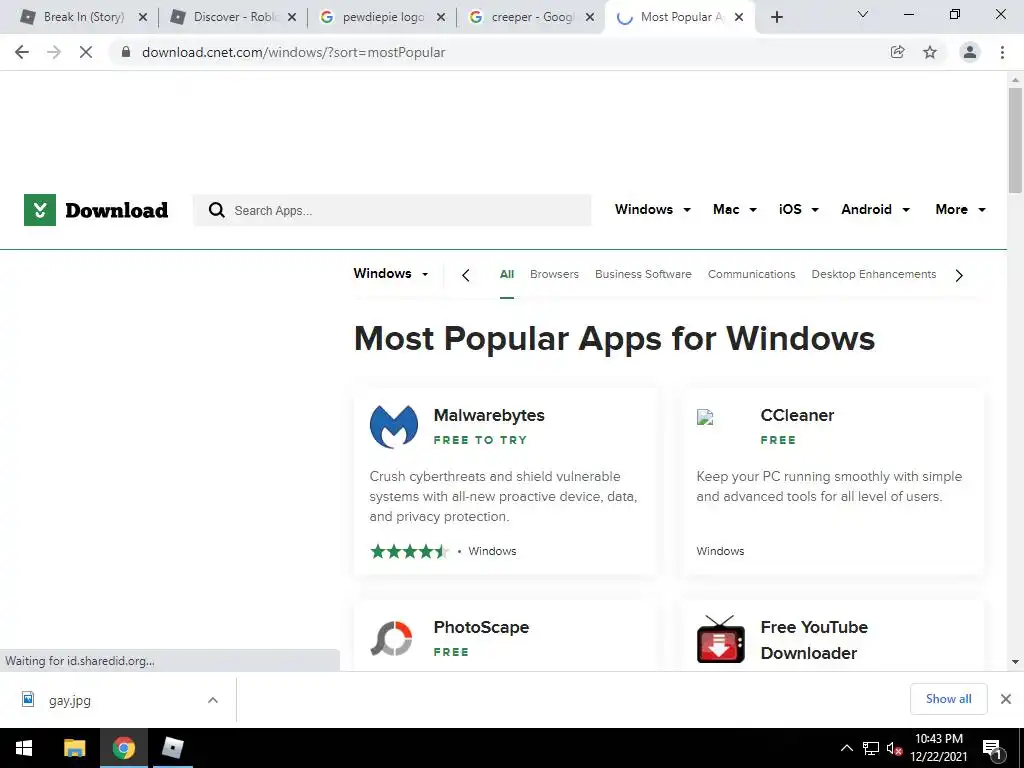The image size is (1024, 768).
Task: Click the page vertical scrollbar thumb
Action: click(1015, 140)
